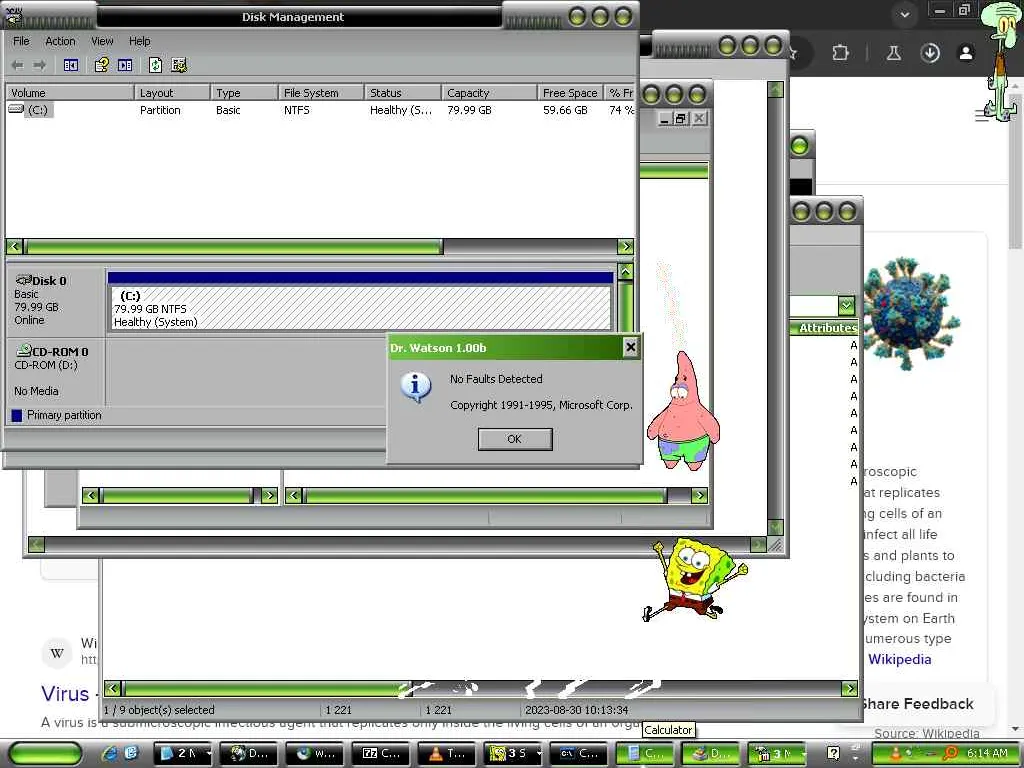Click the disk settings toolbar icon beside Refresh
The height and width of the screenshot is (768, 1024).
(179, 65)
